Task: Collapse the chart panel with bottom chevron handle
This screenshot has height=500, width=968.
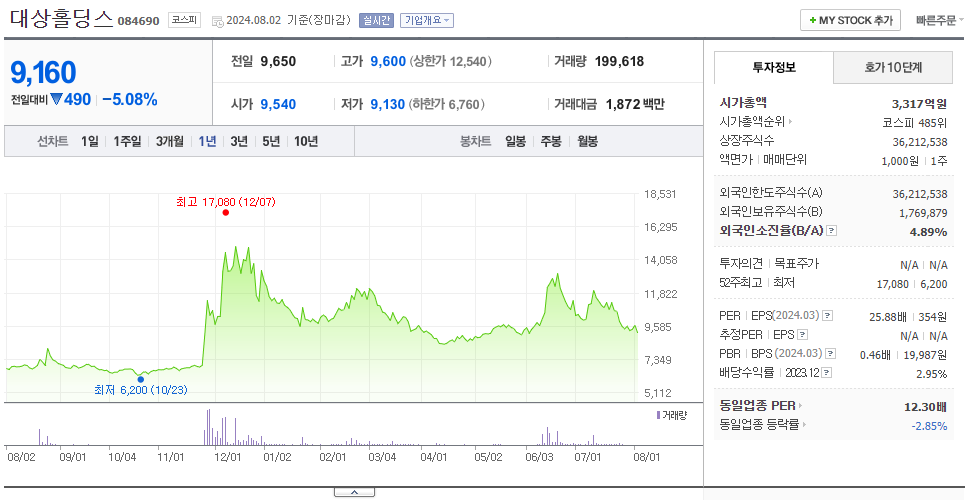Action: 354,492
